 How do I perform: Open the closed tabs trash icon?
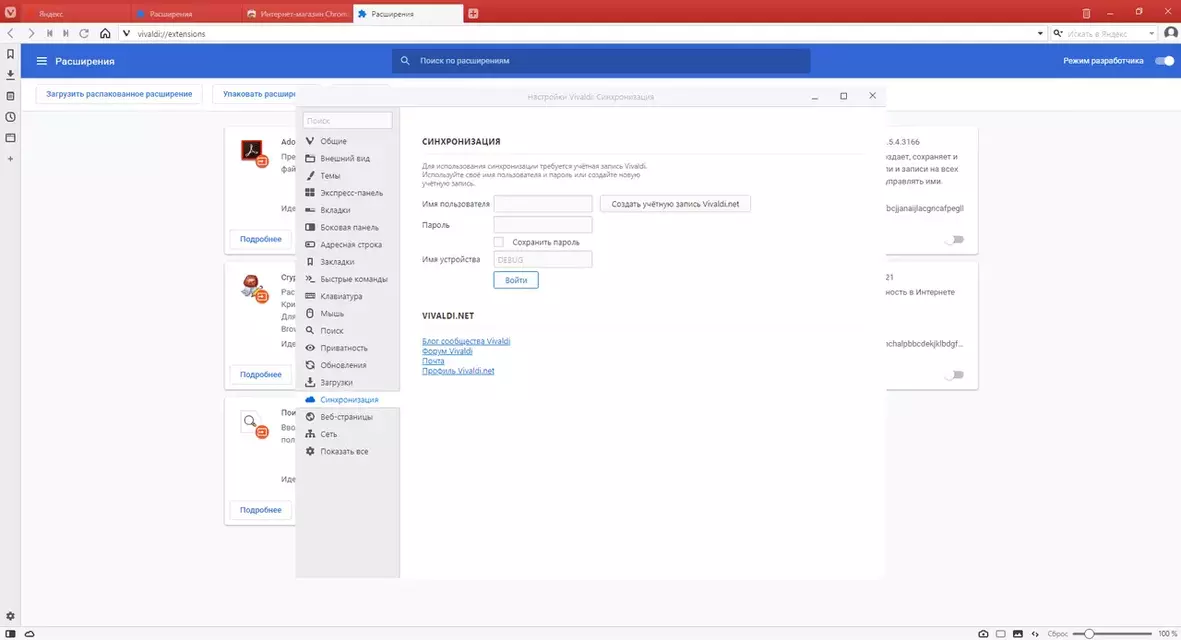[x=1086, y=14]
